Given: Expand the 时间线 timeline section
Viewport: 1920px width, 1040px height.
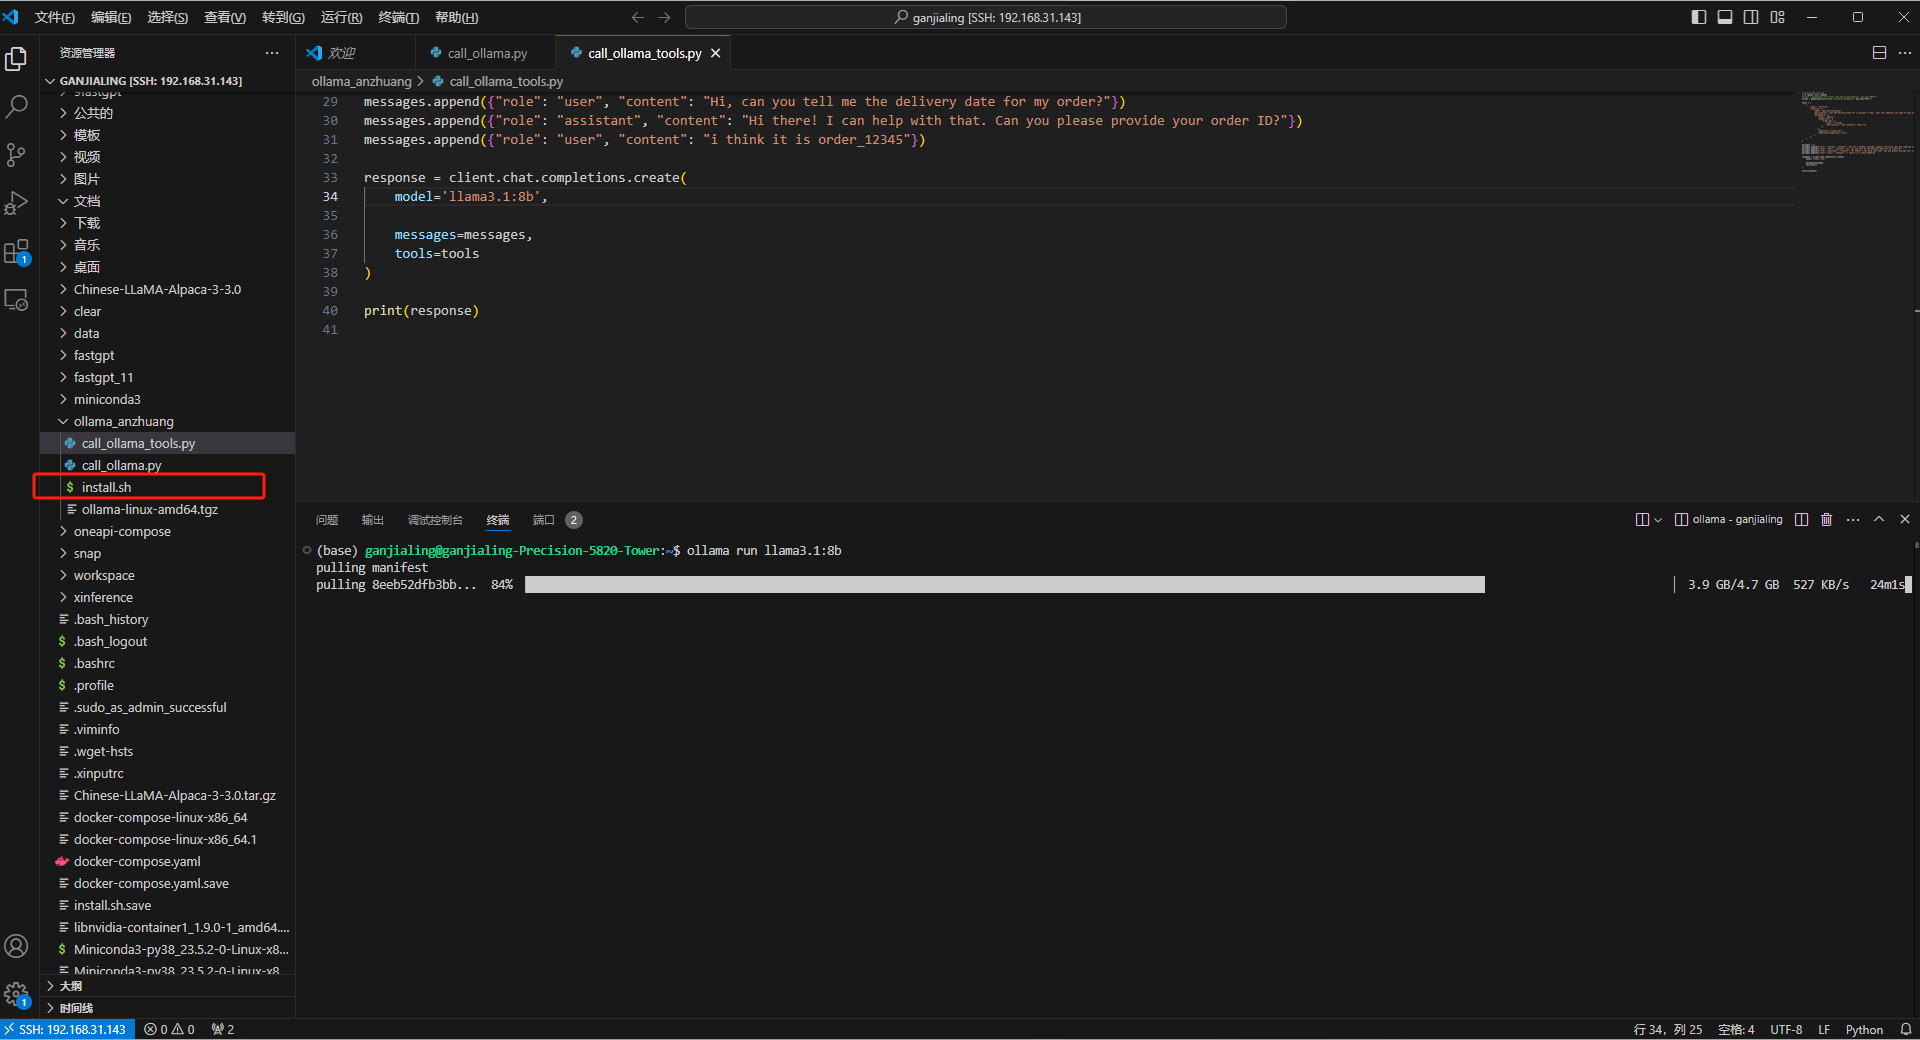Looking at the screenshot, I should (167, 1008).
